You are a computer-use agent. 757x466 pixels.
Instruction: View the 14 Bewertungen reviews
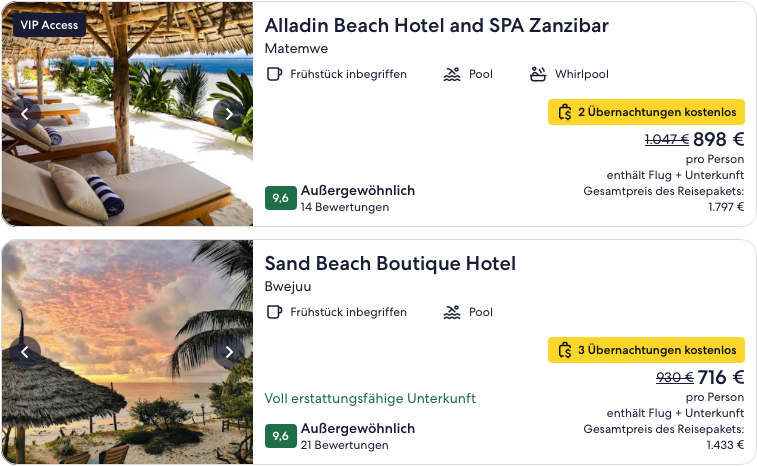(344, 207)
